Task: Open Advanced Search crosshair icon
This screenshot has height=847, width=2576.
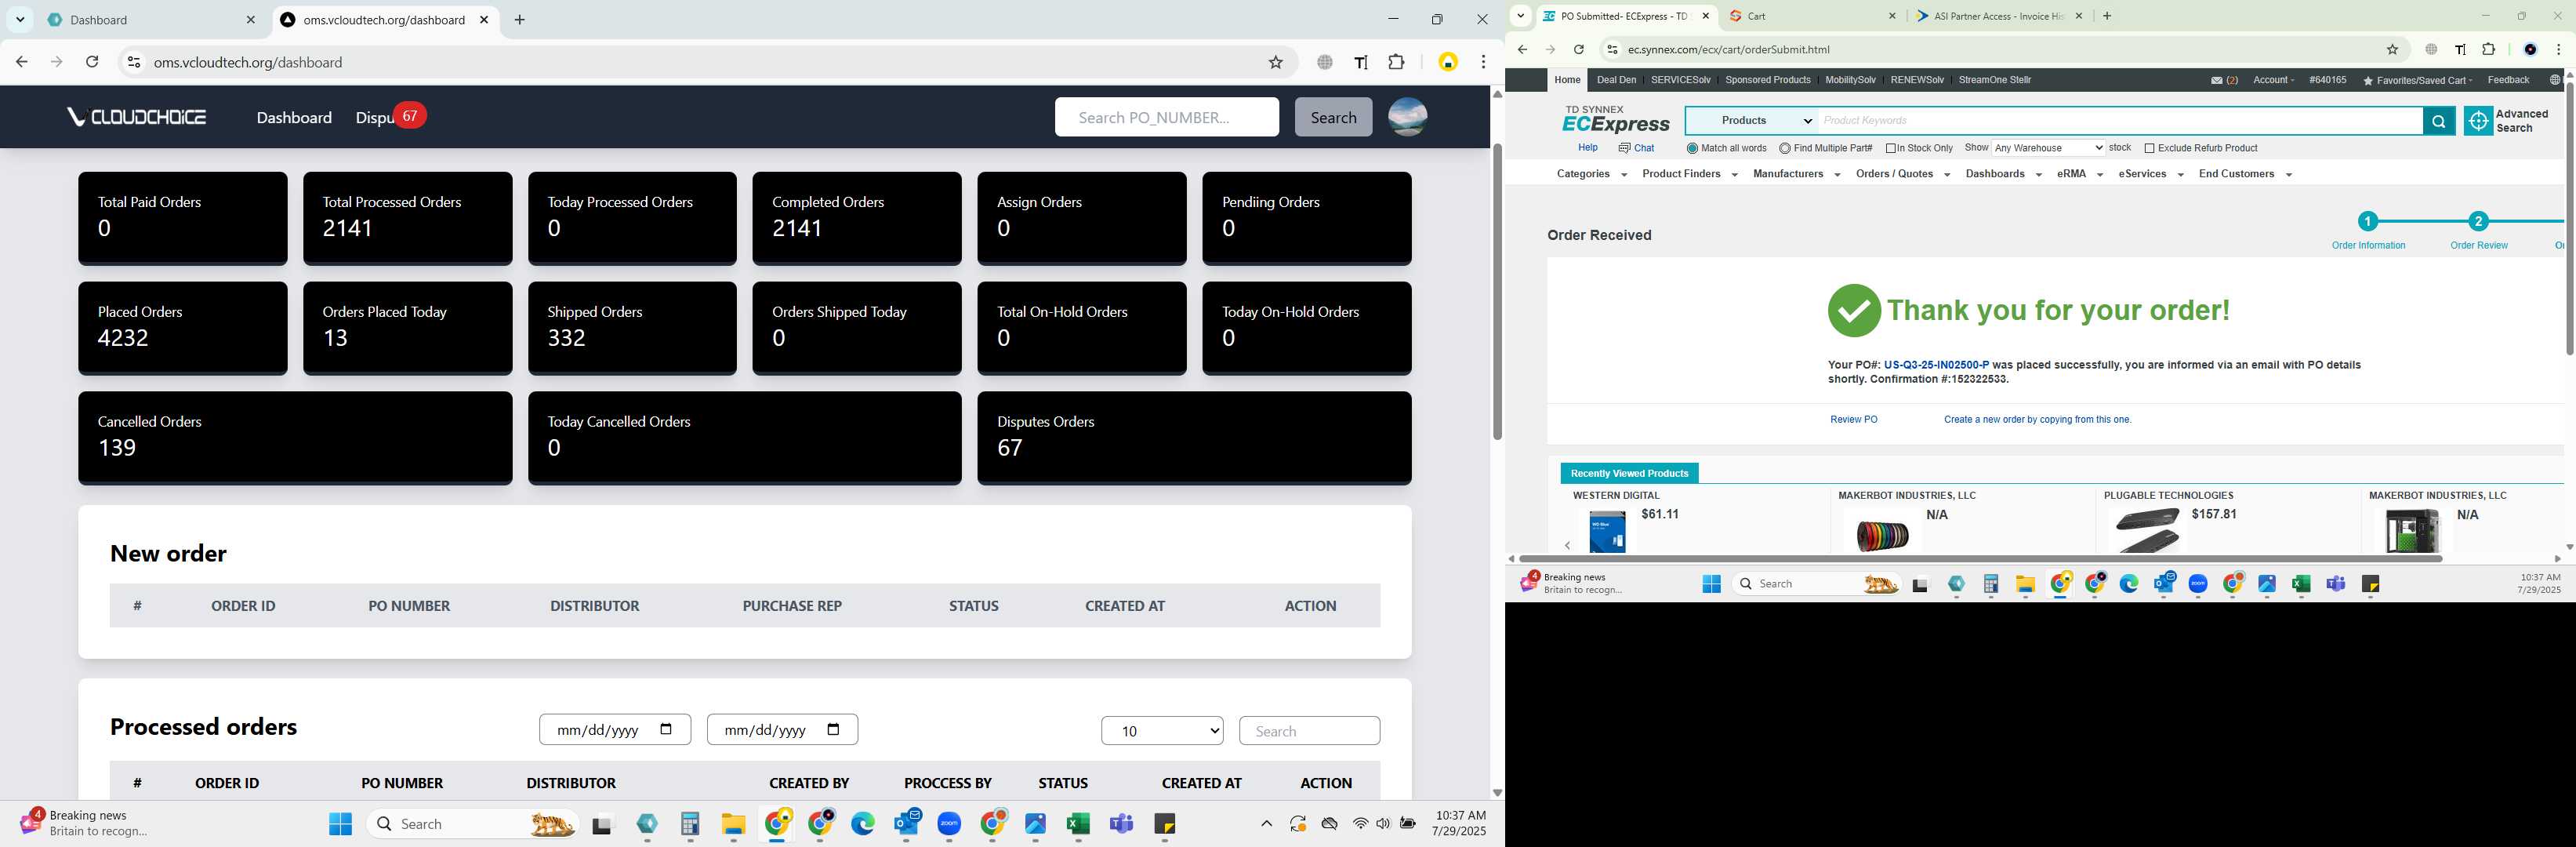Action: pos(2478,121)
